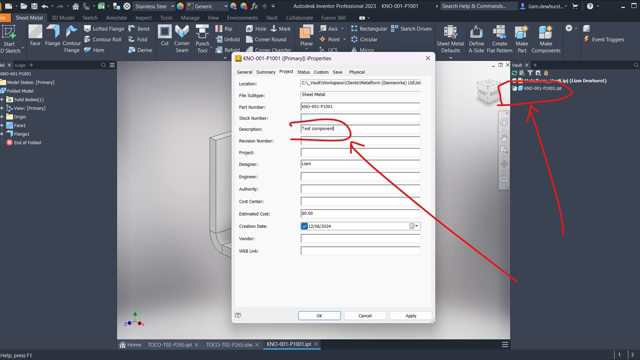The width and height of the screenshot is (640, 360).
Task: Open the Creation Date calendar dropdown
Action: pos(414,226)
